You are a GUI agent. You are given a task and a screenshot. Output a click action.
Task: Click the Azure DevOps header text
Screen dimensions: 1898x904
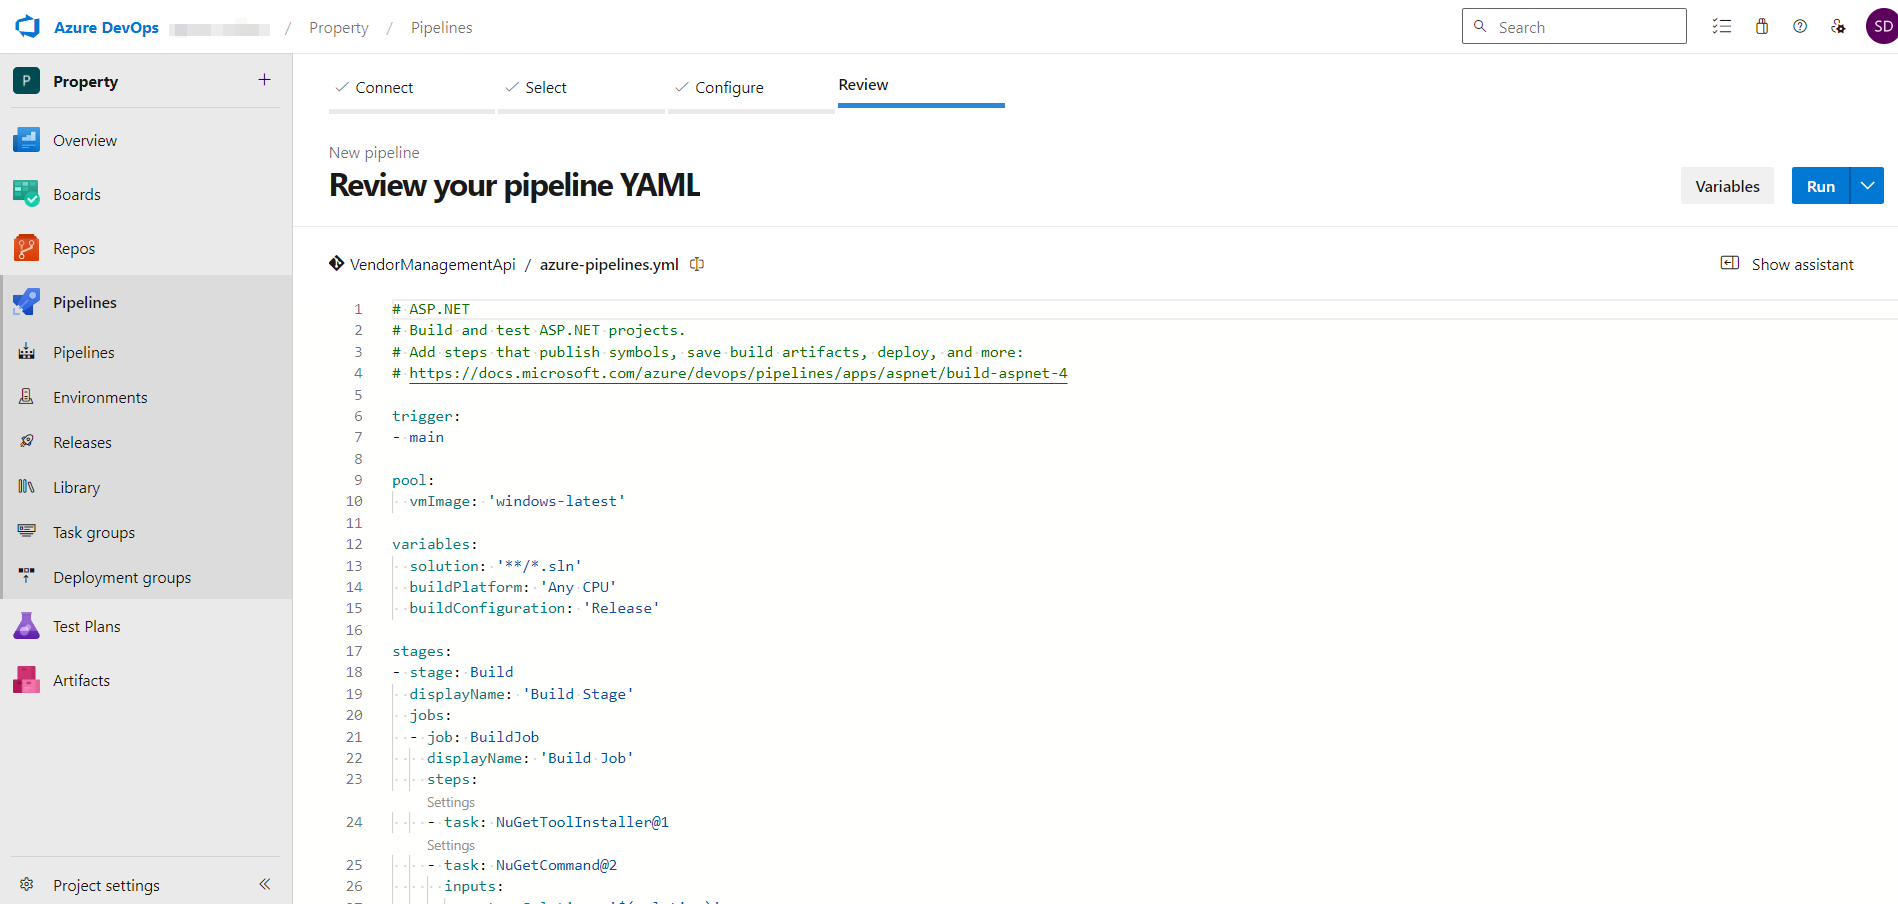point(106,27)
